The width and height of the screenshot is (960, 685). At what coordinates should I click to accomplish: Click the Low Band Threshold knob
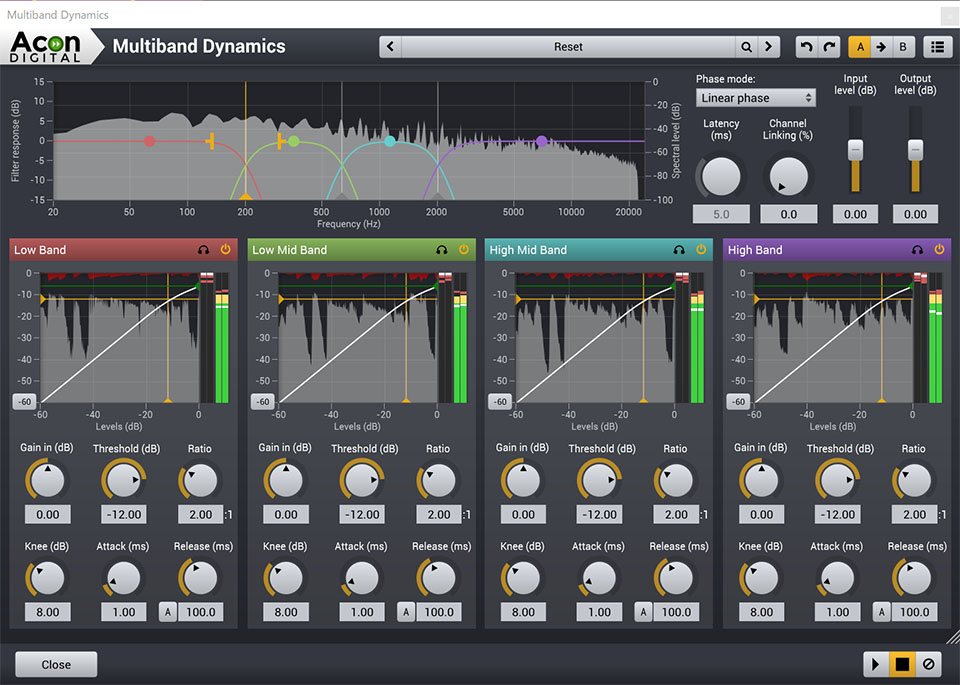tap(124, 480)
